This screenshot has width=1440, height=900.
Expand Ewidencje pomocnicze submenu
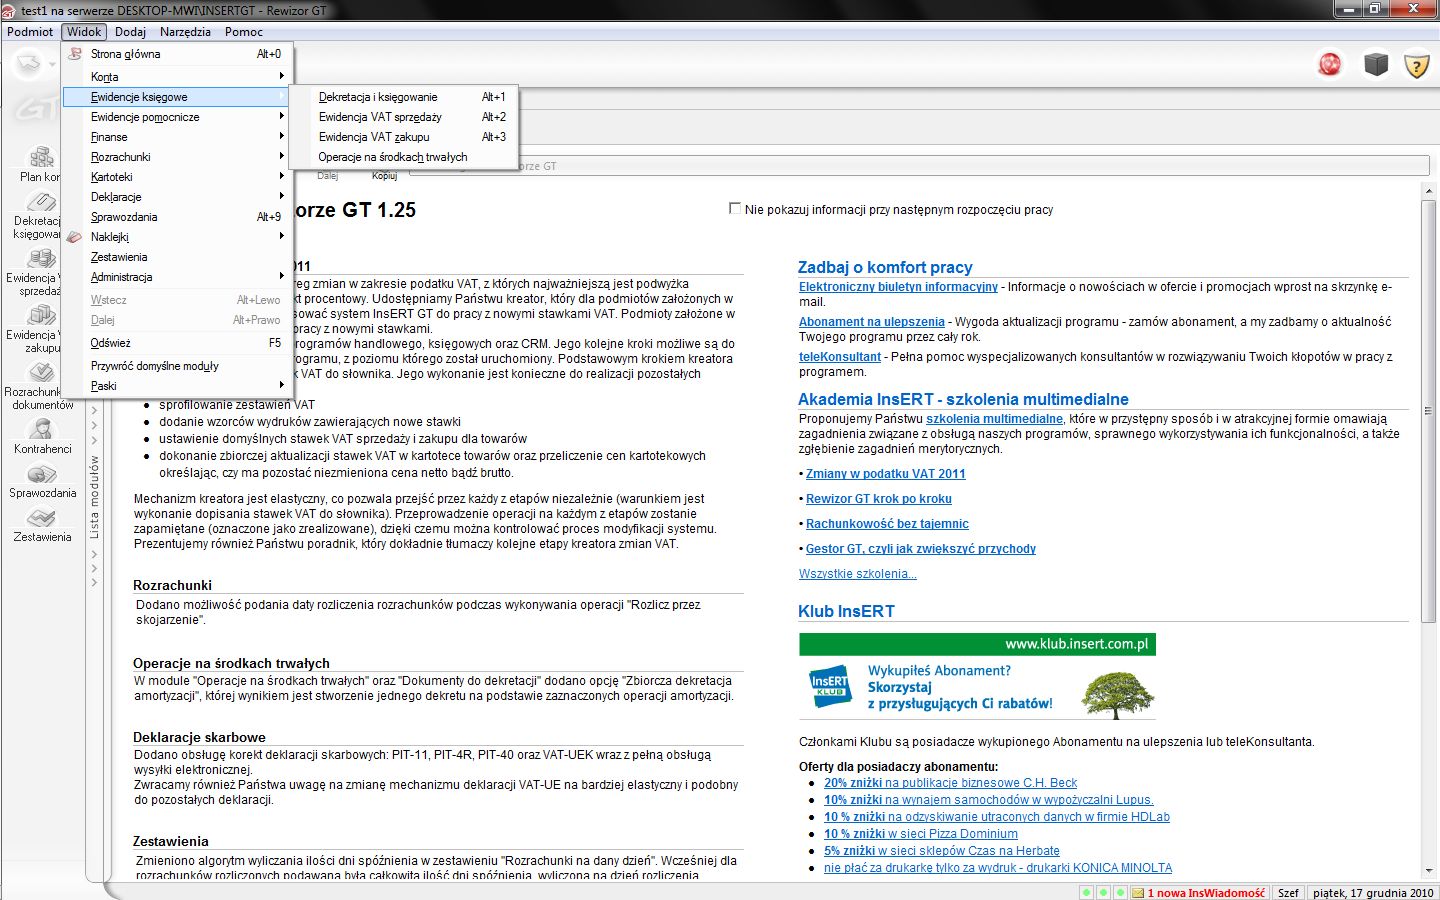pyautogui.click(x=176, y=117)
